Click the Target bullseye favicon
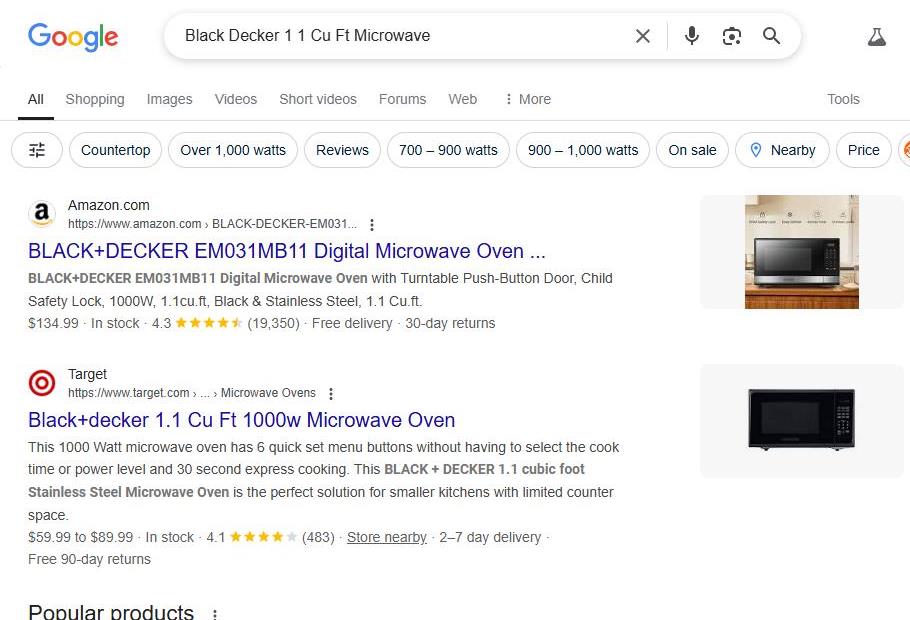The width and height of the screenshot is (910, 620). (42, 383)
